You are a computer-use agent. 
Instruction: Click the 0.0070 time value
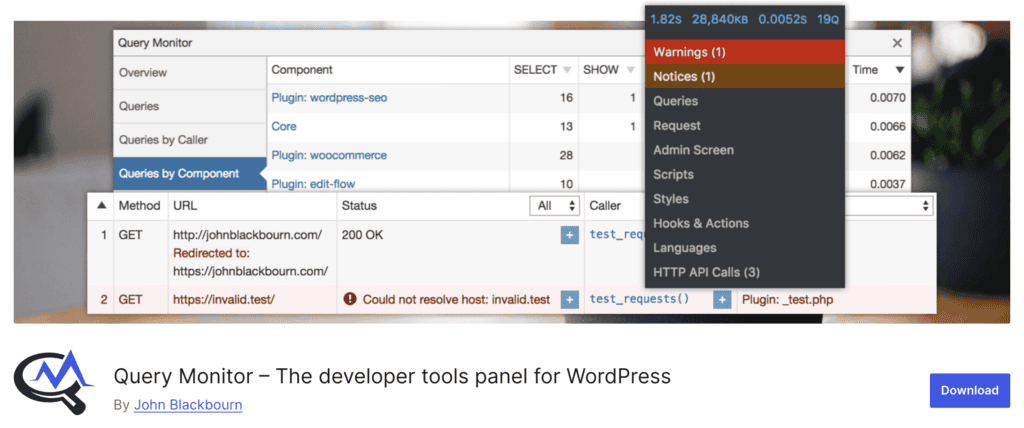[x=888, y=98]
